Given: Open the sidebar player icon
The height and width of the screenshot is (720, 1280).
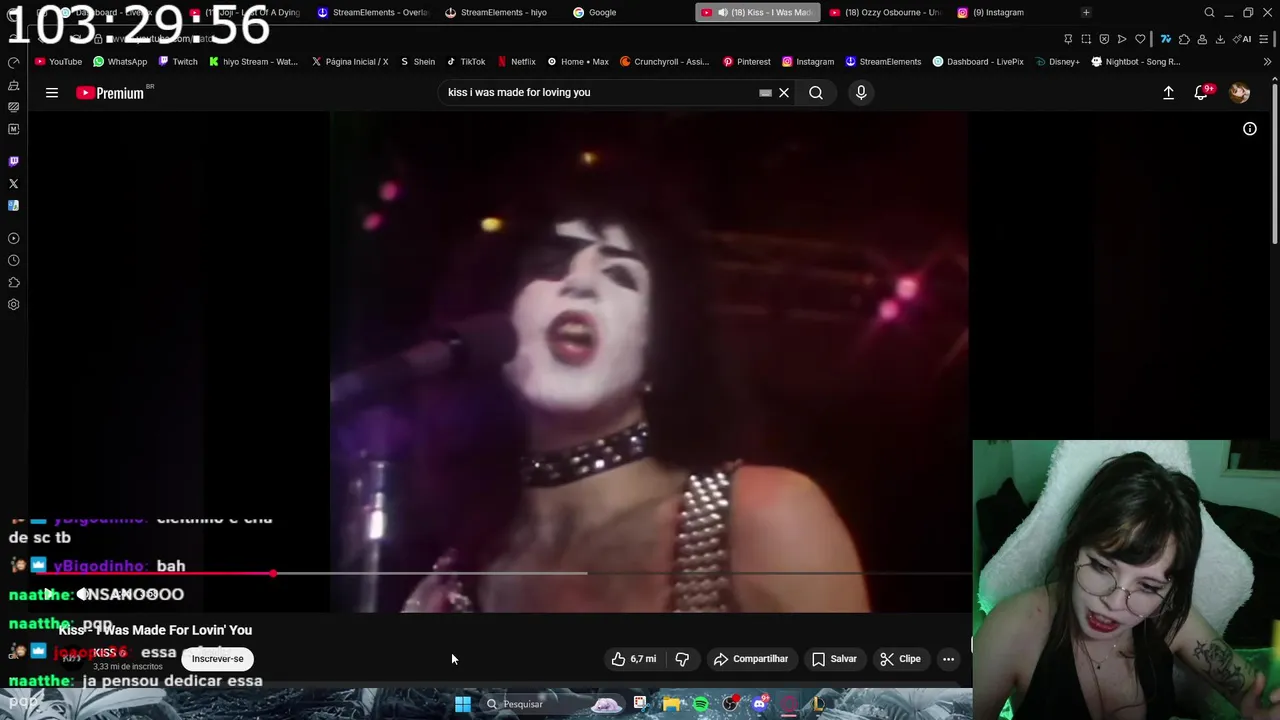Looking at the screenshot, I should tap(13, 238).
